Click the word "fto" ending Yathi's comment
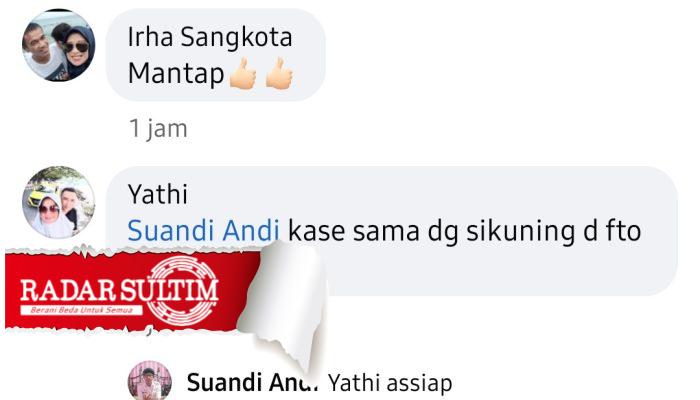 [623, 231]
